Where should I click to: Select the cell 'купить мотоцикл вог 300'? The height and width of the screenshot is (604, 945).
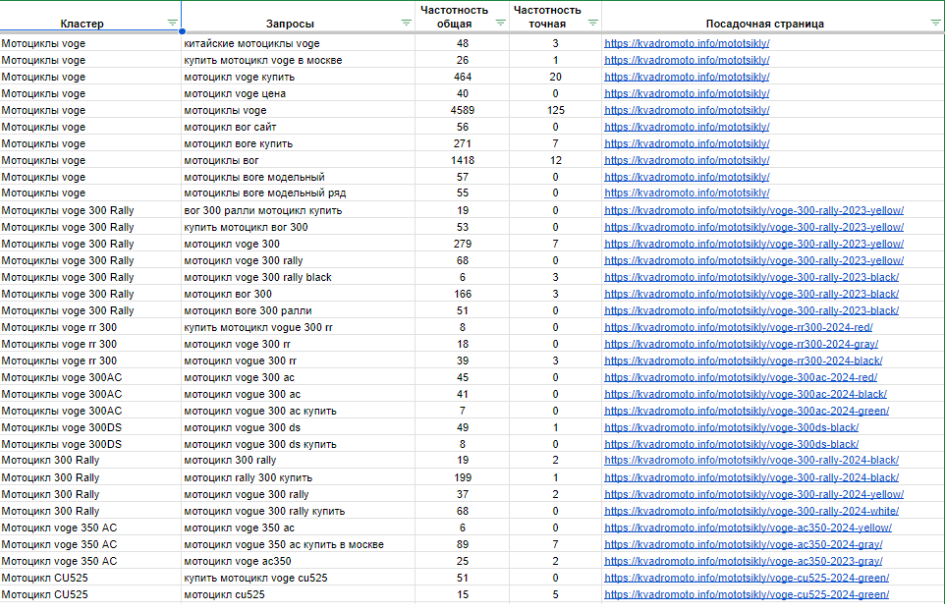tap(298, 227)
